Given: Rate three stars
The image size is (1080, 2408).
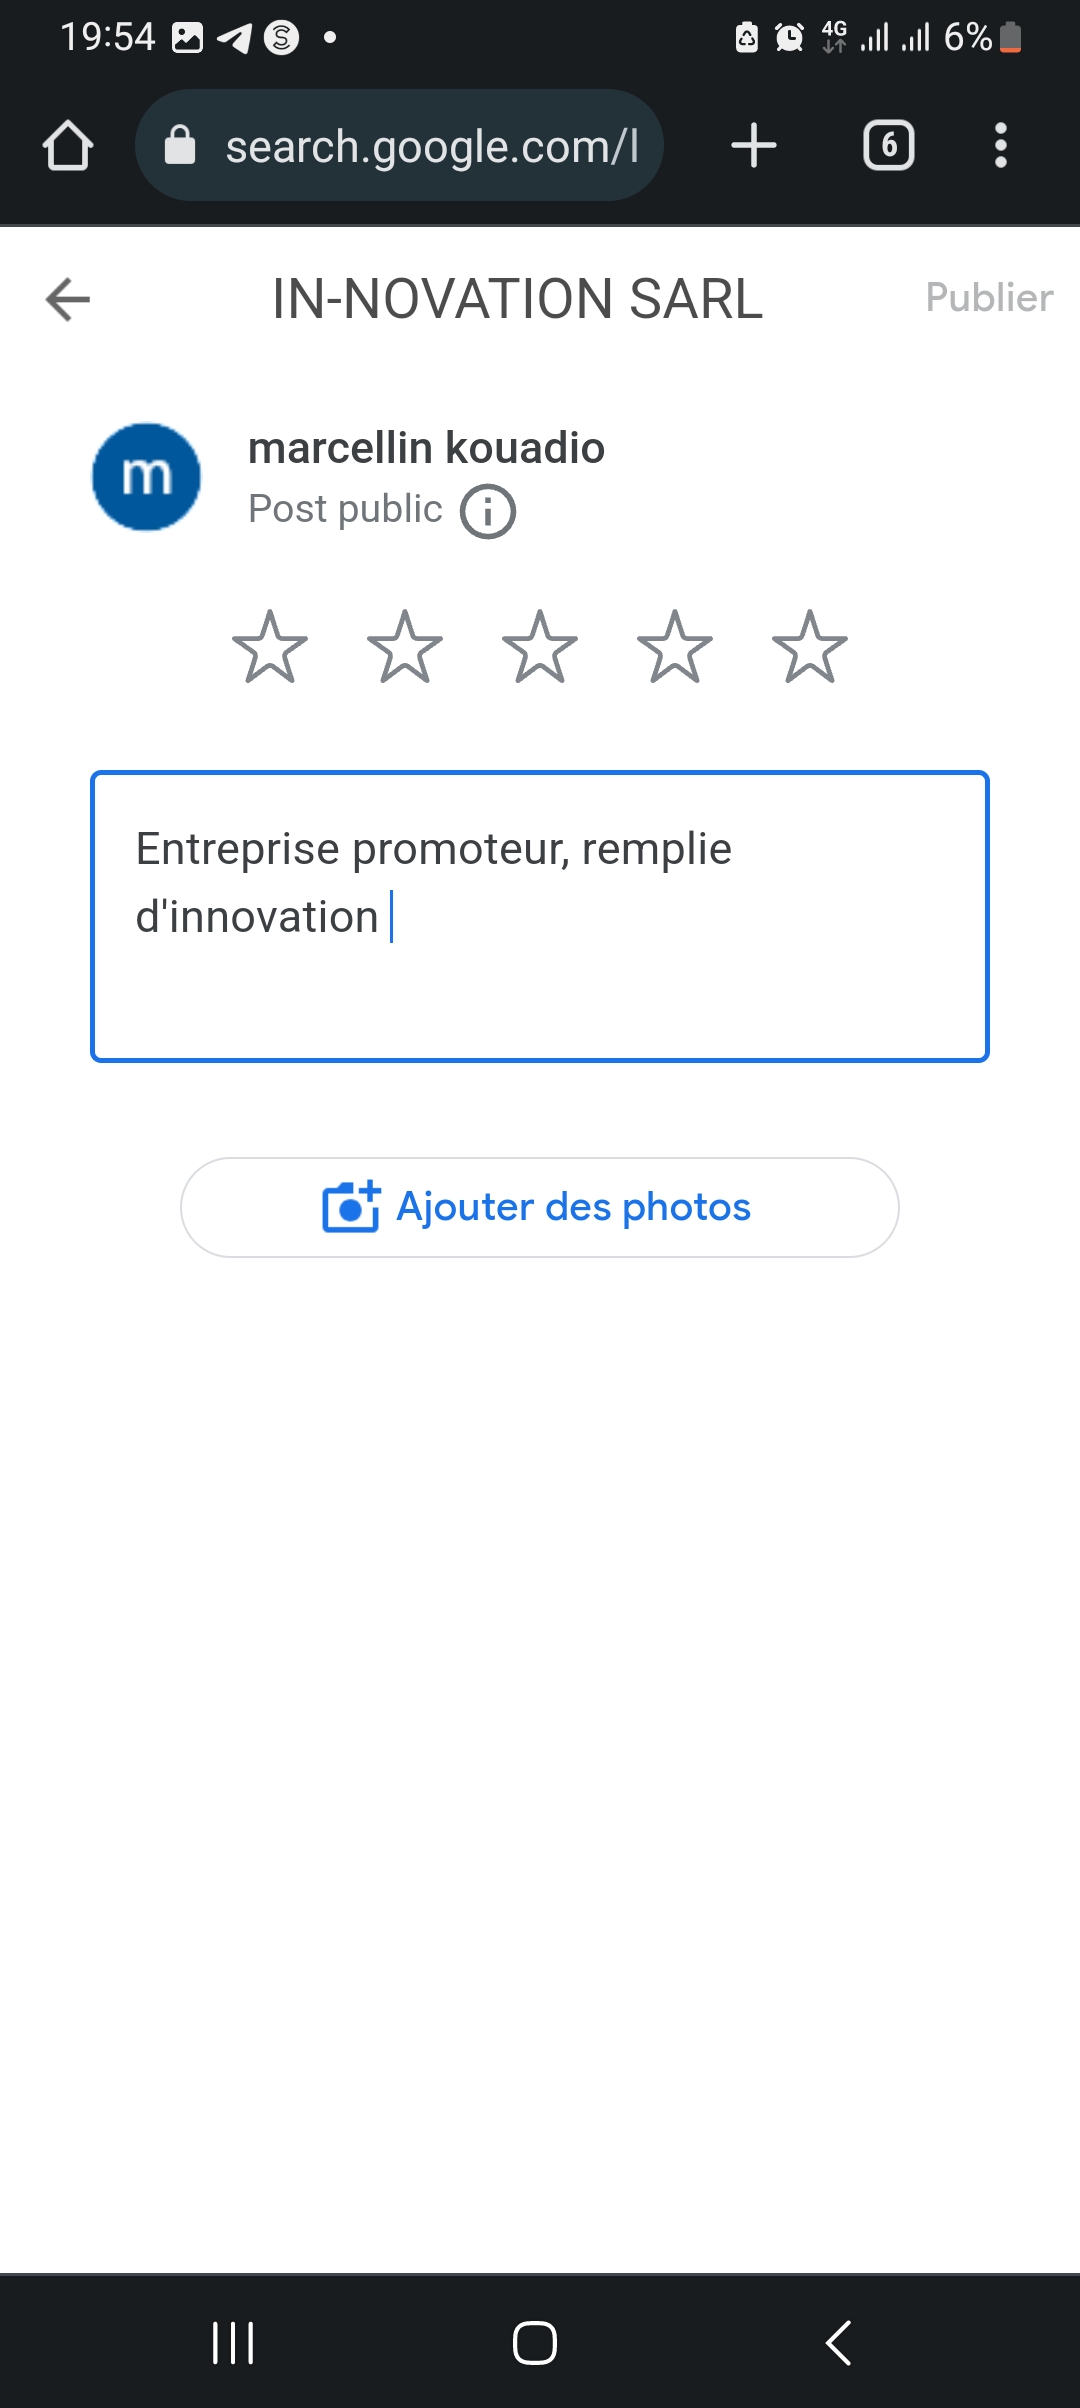Looking at the screenshot, I should pos(540,647).
